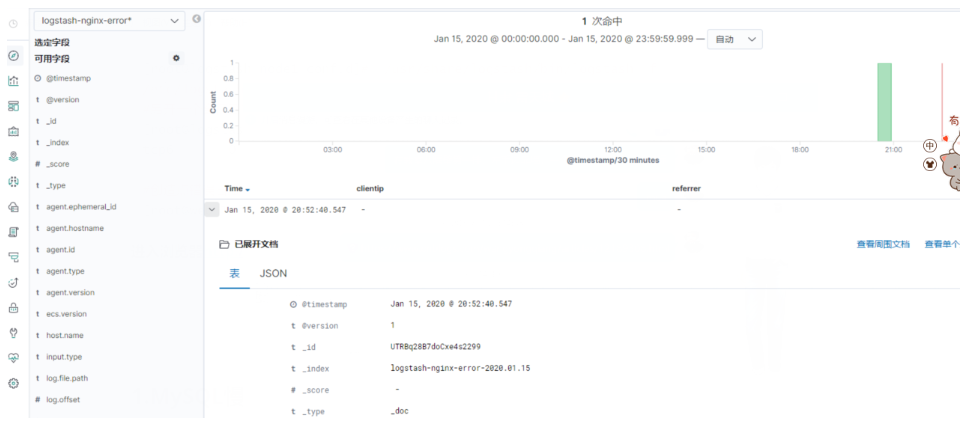Image resolution: width=961 pixels, height=421 pixels.
Task: Open the Monitoring heartbeat icon
Action: (13, 358)
